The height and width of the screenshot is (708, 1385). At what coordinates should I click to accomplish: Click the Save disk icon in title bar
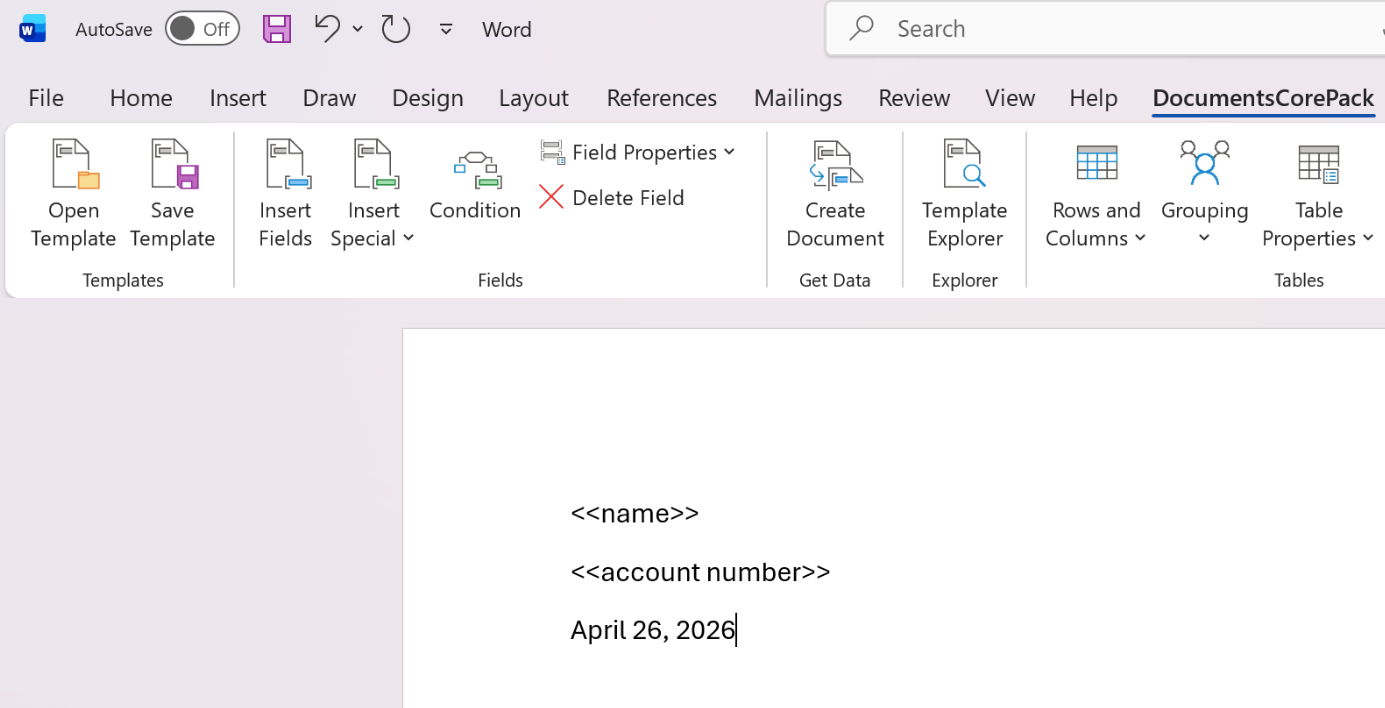277,29
